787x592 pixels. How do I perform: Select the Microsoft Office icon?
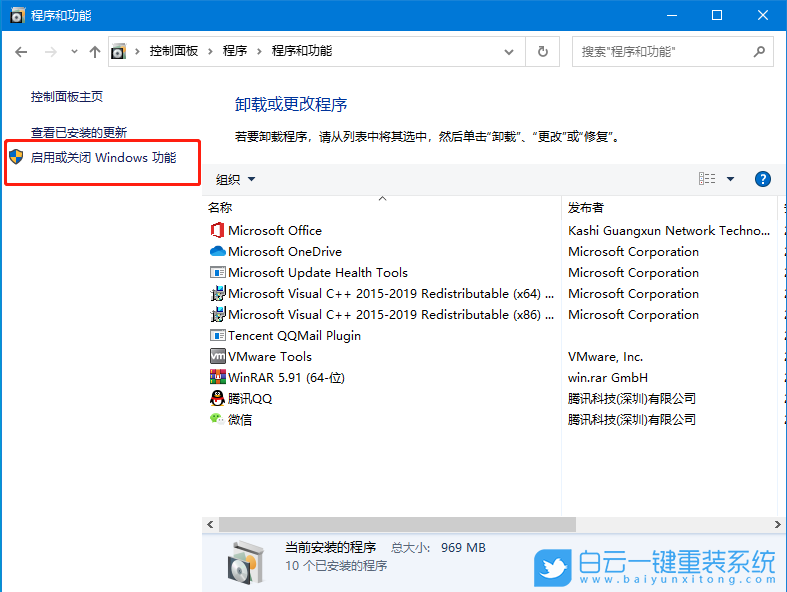[x=217, y=230]
